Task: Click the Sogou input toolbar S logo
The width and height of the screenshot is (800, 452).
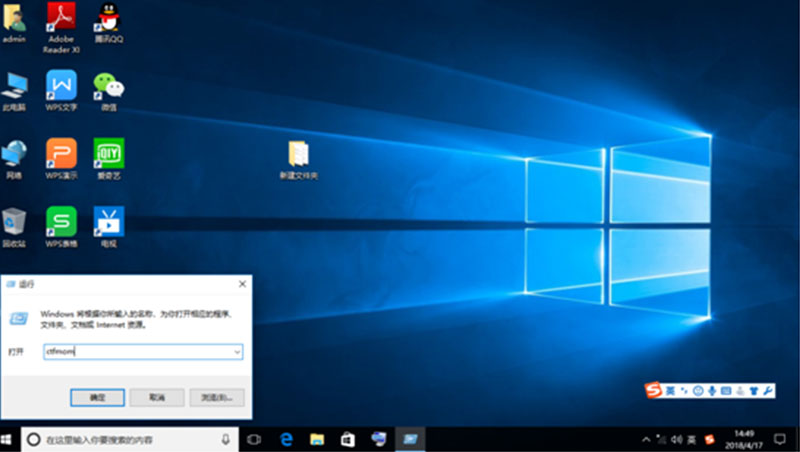Action: point(654,388)
